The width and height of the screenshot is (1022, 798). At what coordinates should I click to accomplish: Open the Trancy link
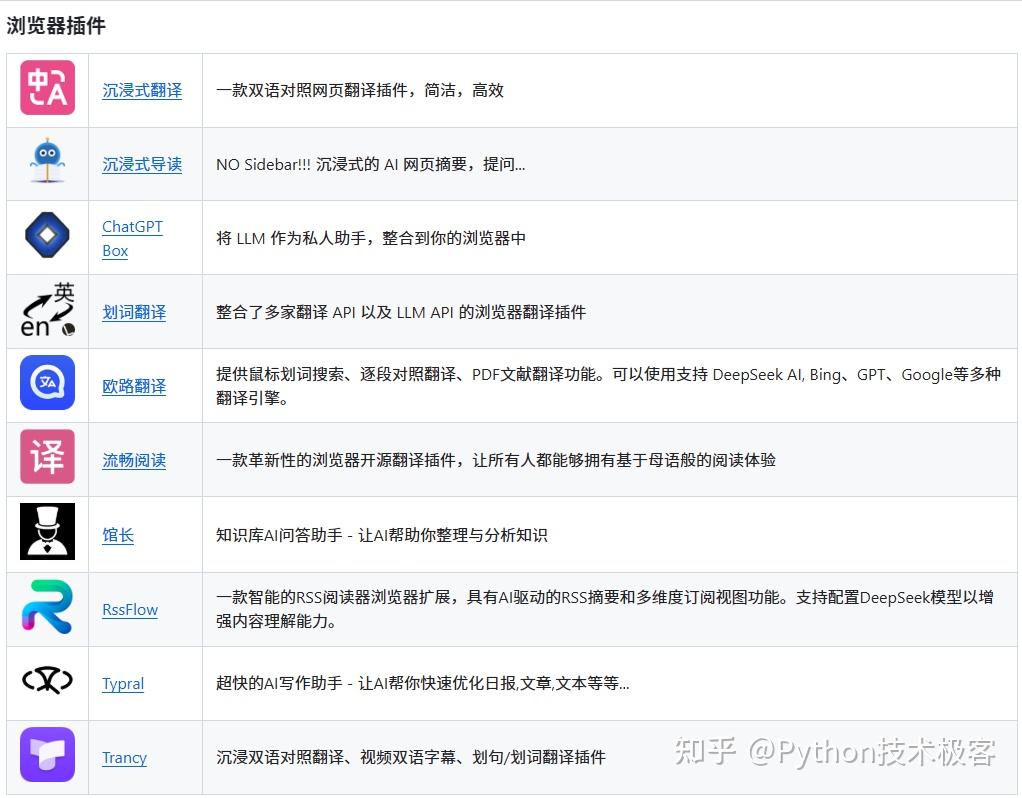point(124,758)
